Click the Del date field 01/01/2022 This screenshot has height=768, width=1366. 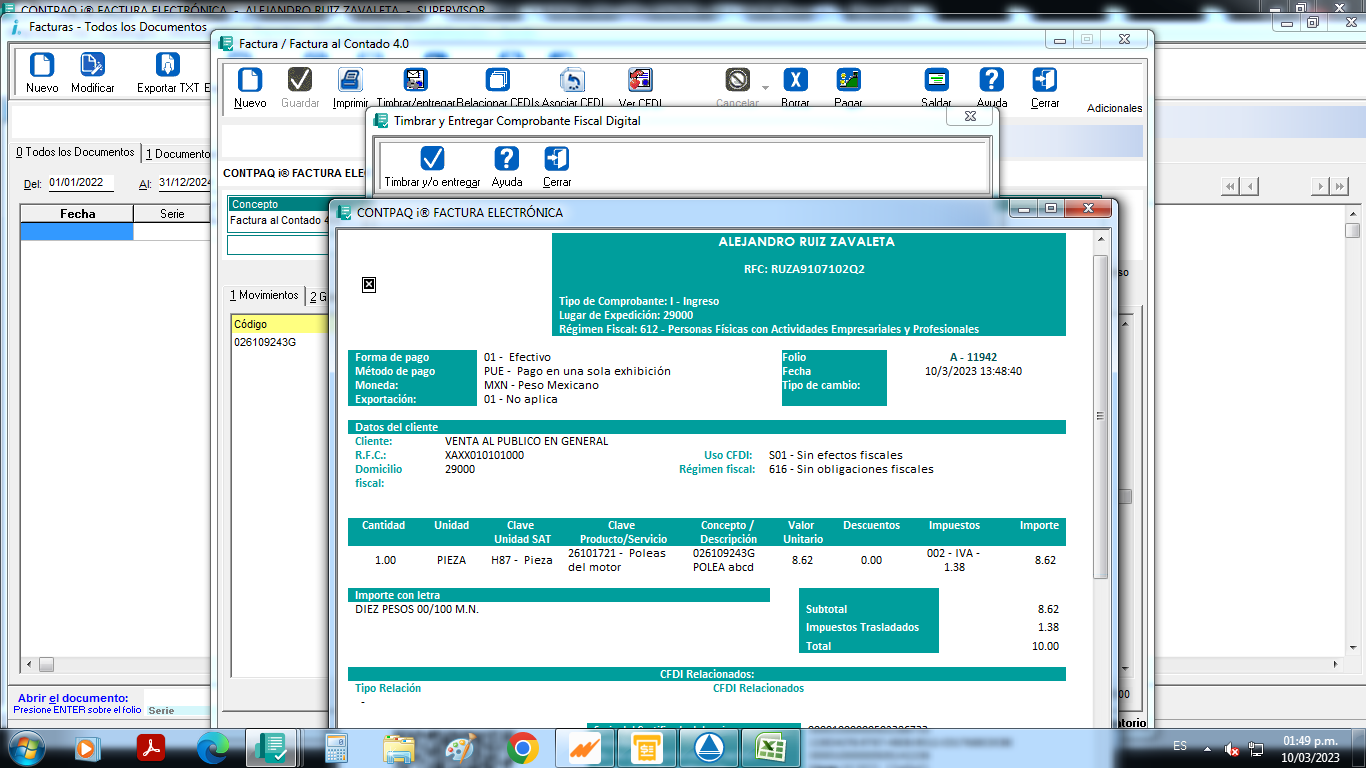pos(81,183)
